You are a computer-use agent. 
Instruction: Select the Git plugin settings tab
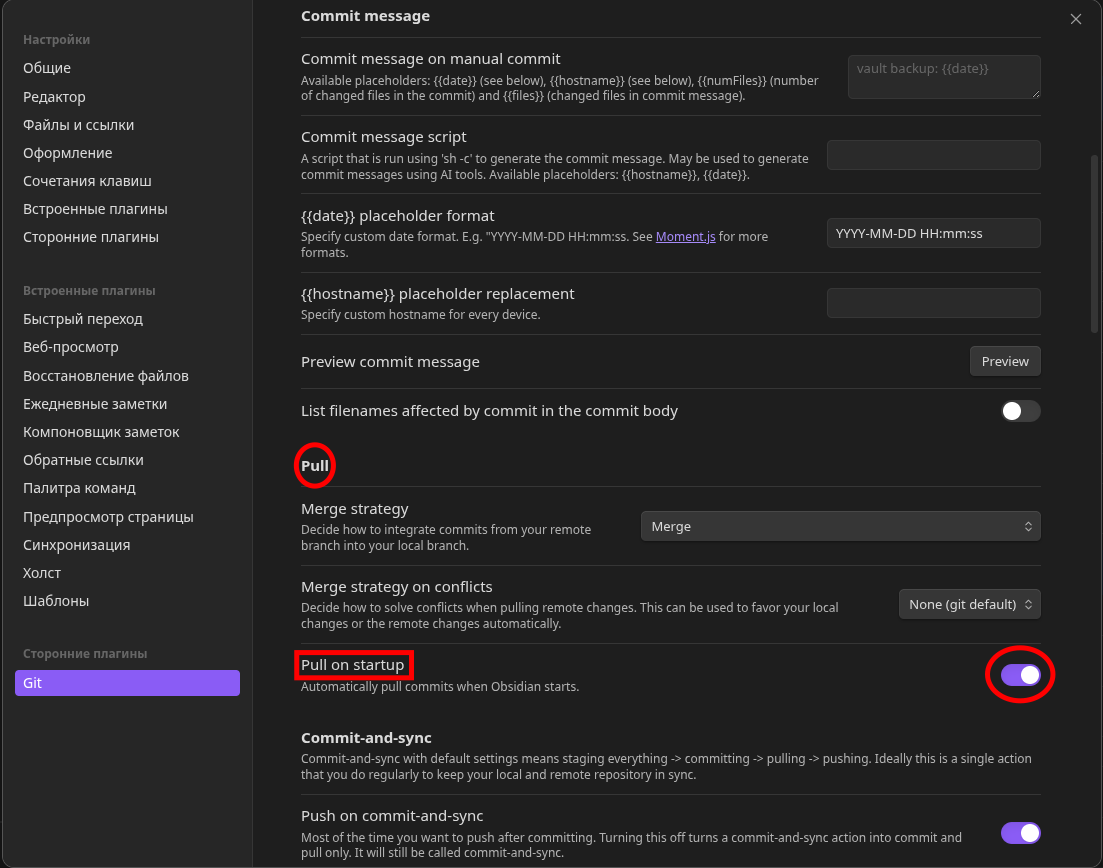127,683
